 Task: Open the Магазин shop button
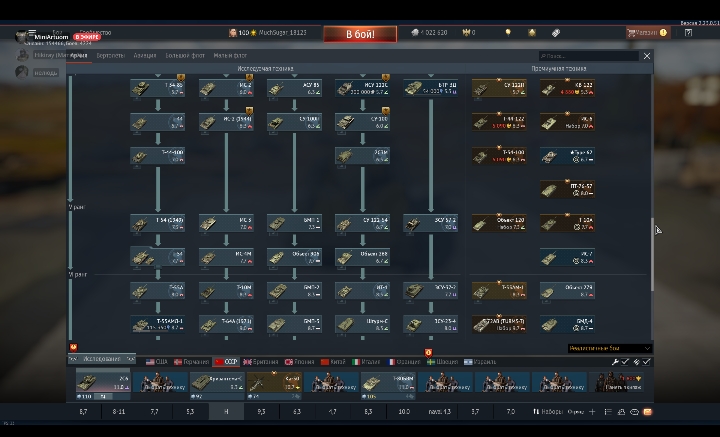pyautogui.click(x=647, y=33)
